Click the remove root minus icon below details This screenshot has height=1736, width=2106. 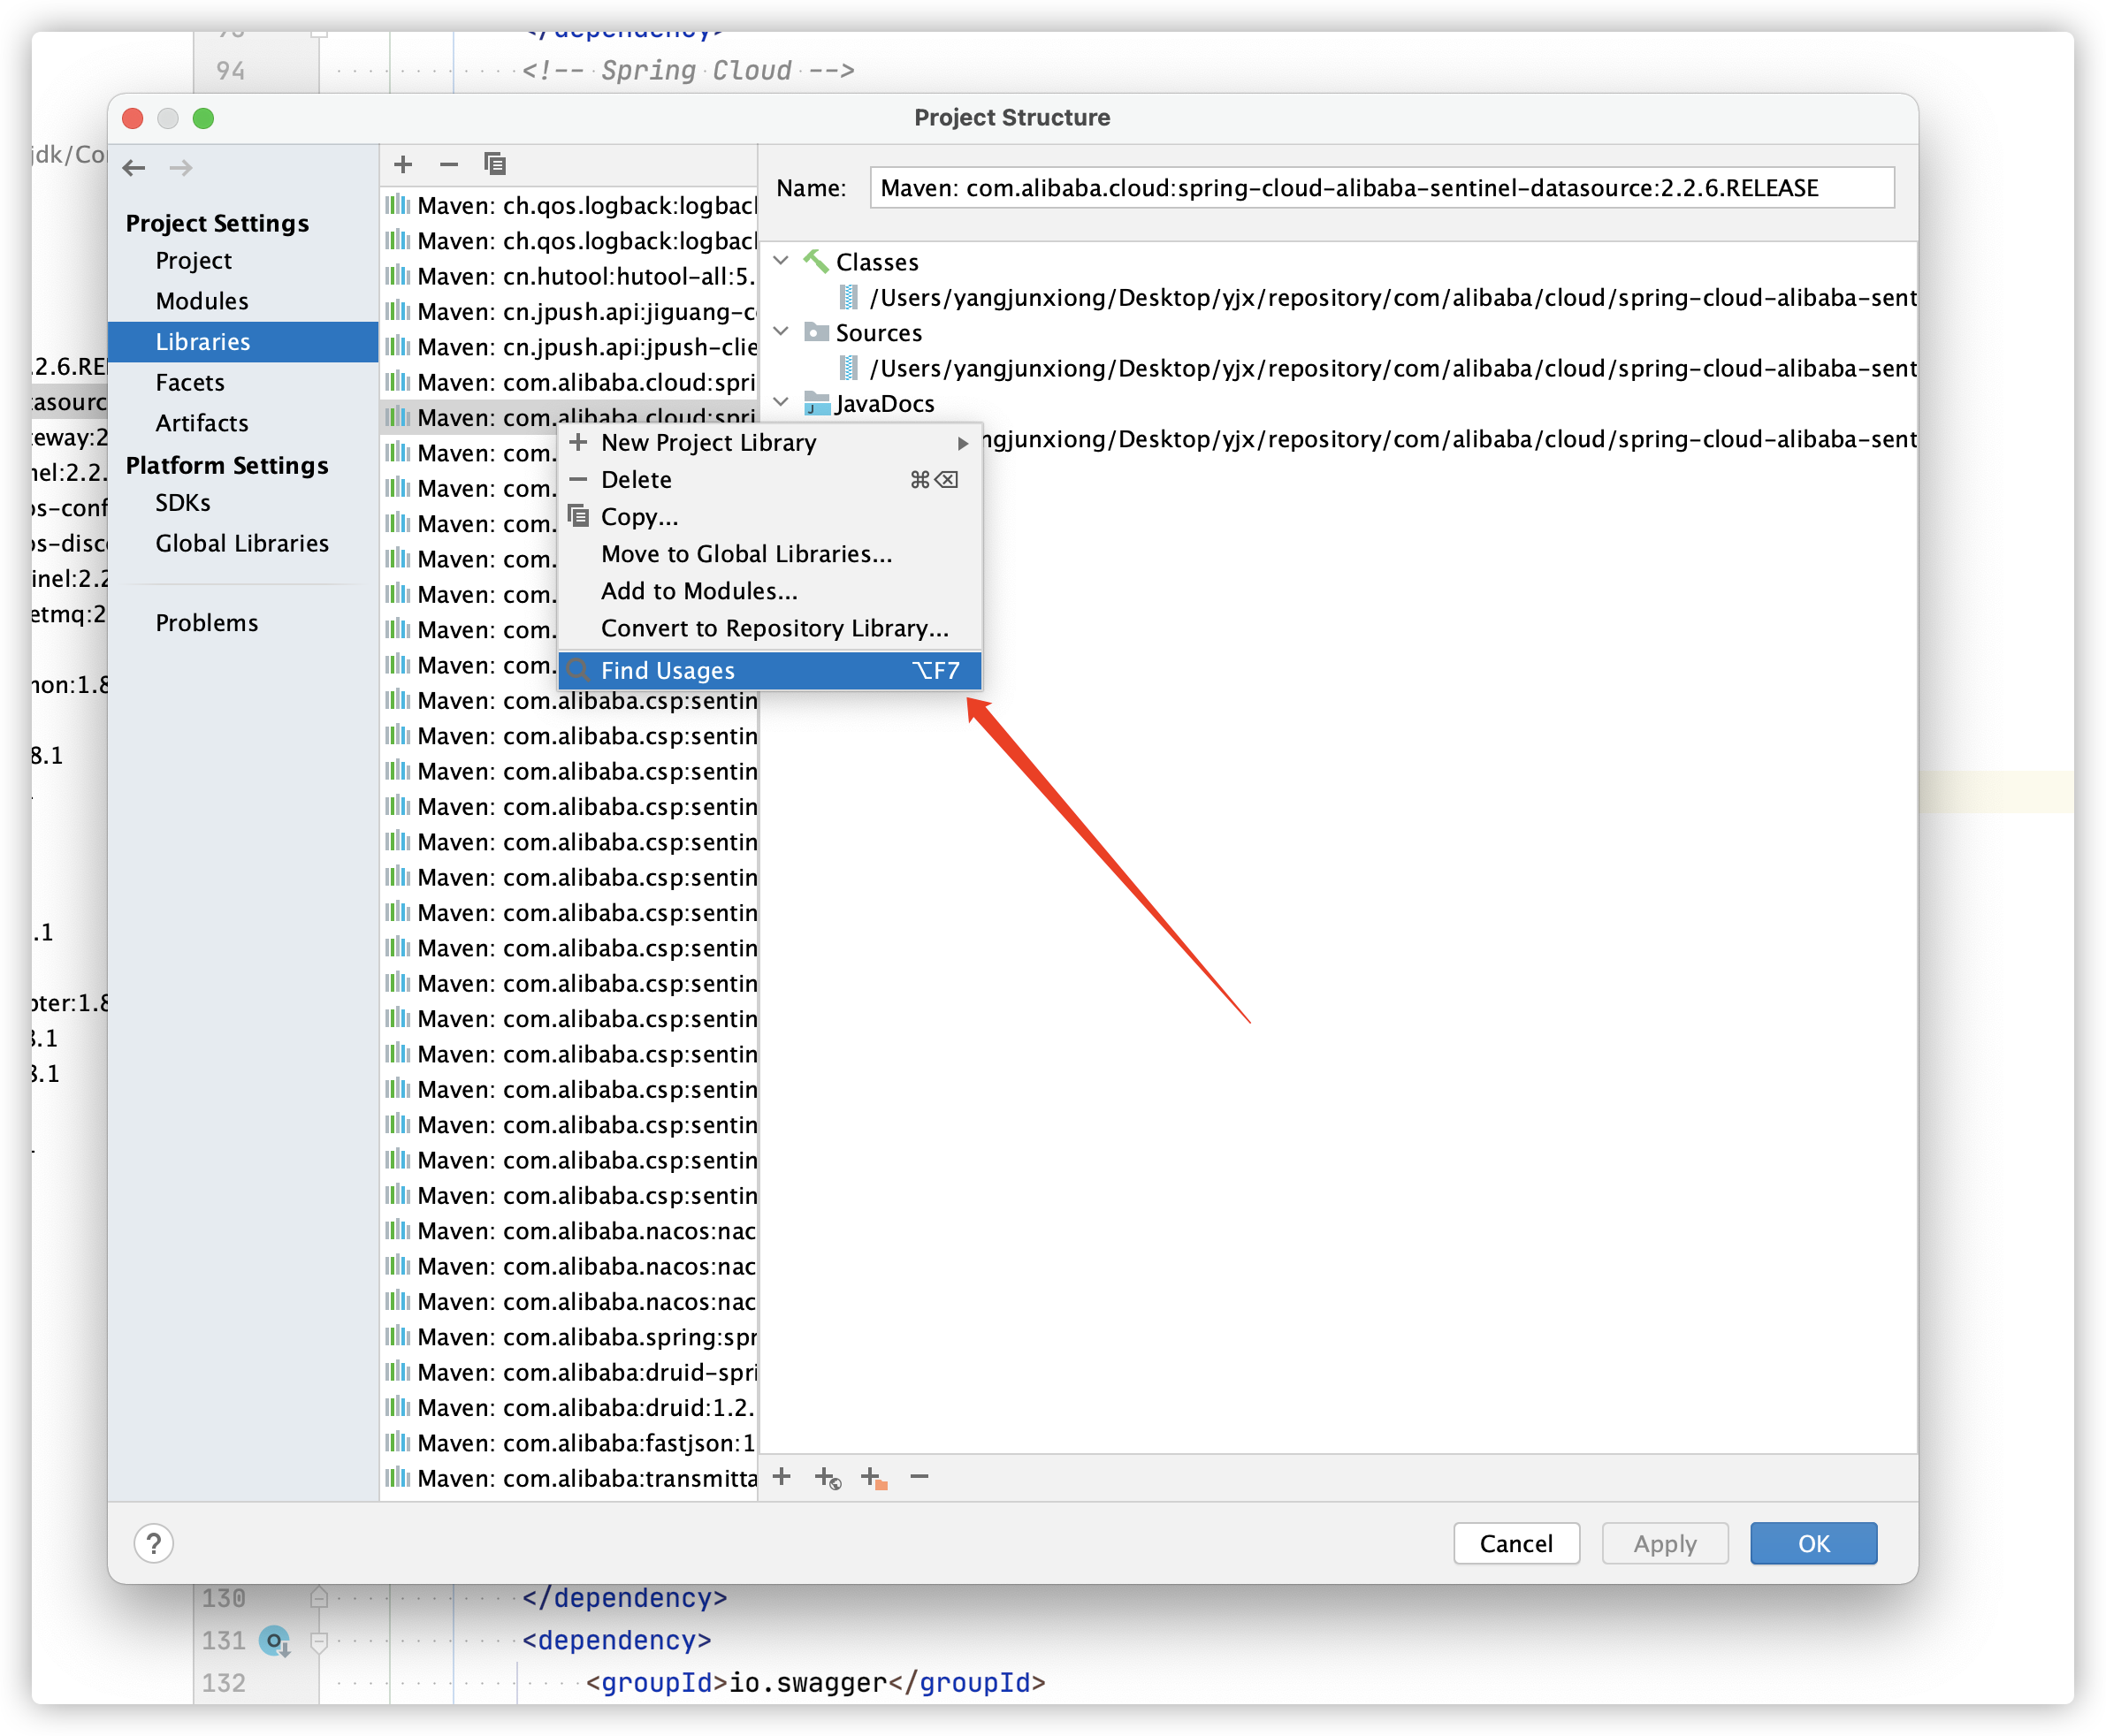[919, 1476]
